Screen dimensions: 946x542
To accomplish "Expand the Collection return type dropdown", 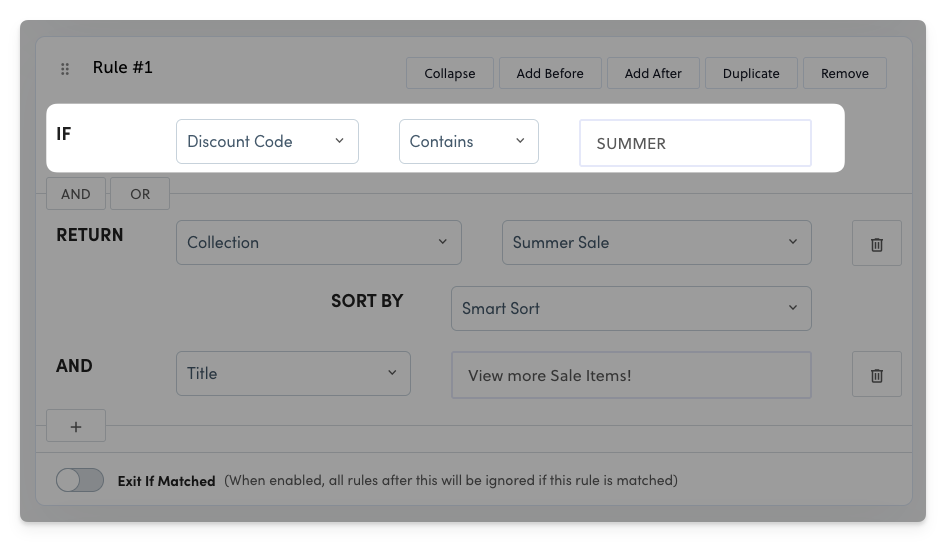I will point(319,243).
